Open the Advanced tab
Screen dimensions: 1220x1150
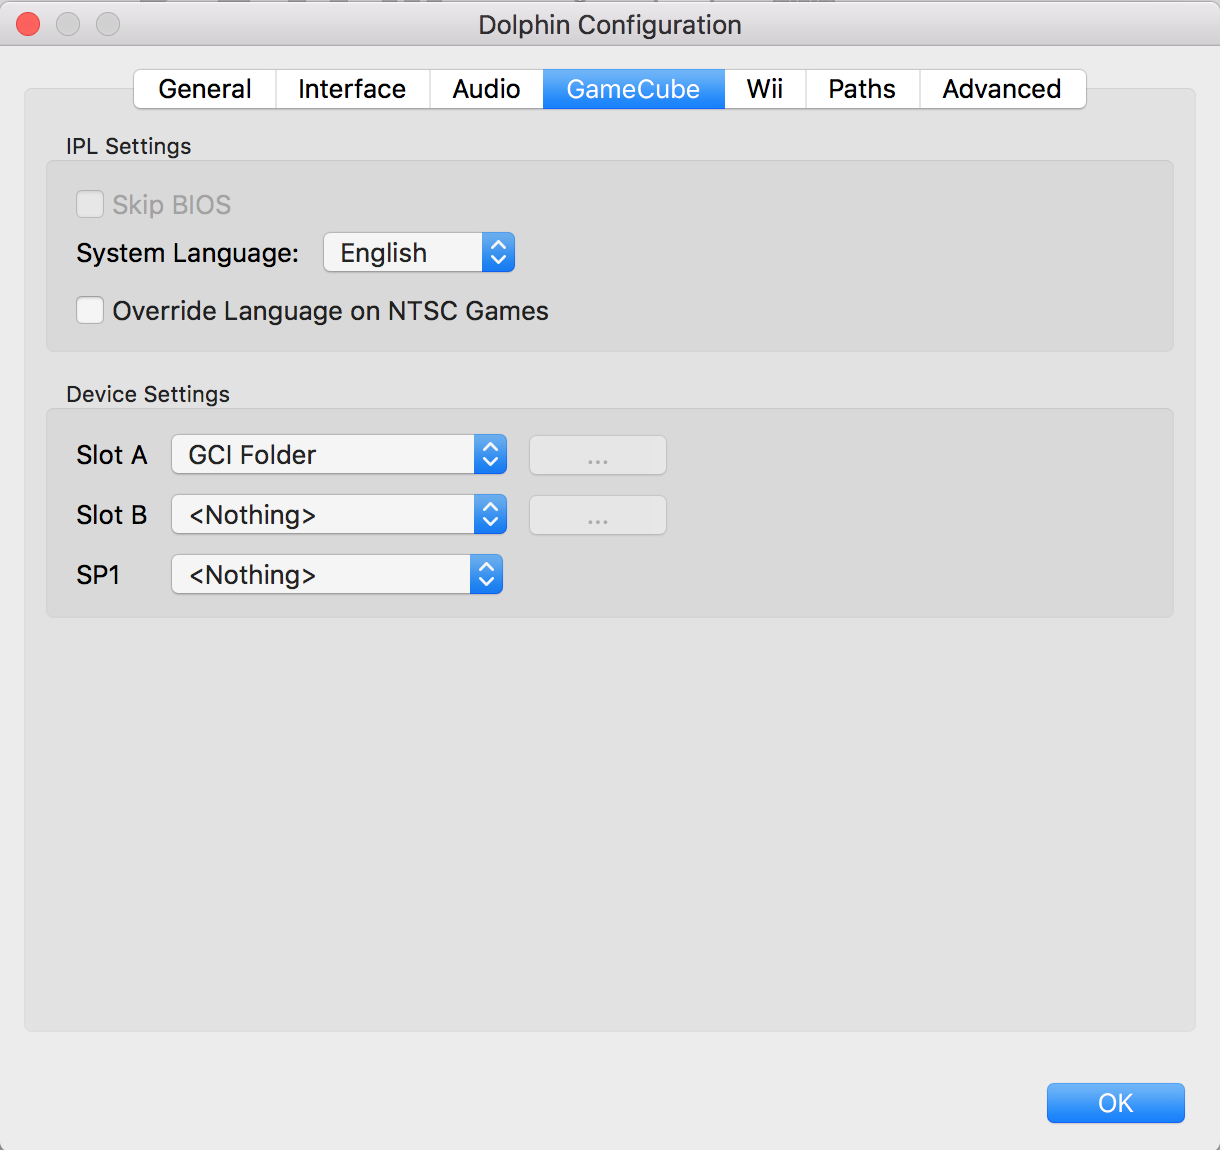(x=1002, y=89)
